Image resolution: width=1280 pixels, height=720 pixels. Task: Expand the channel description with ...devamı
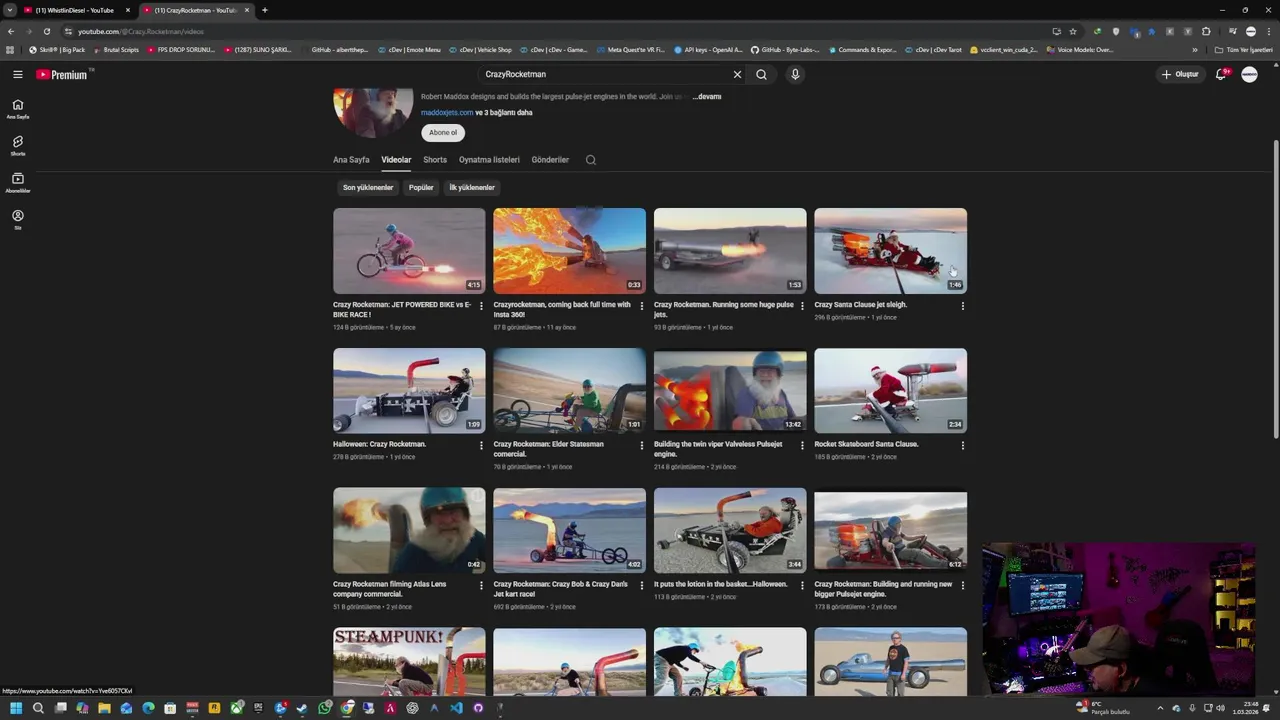point(707,97)
